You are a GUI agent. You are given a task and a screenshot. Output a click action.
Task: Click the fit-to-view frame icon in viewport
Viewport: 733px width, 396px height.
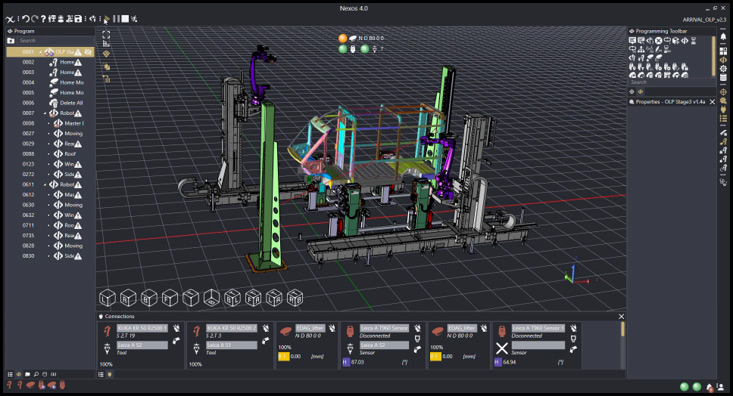106,35
